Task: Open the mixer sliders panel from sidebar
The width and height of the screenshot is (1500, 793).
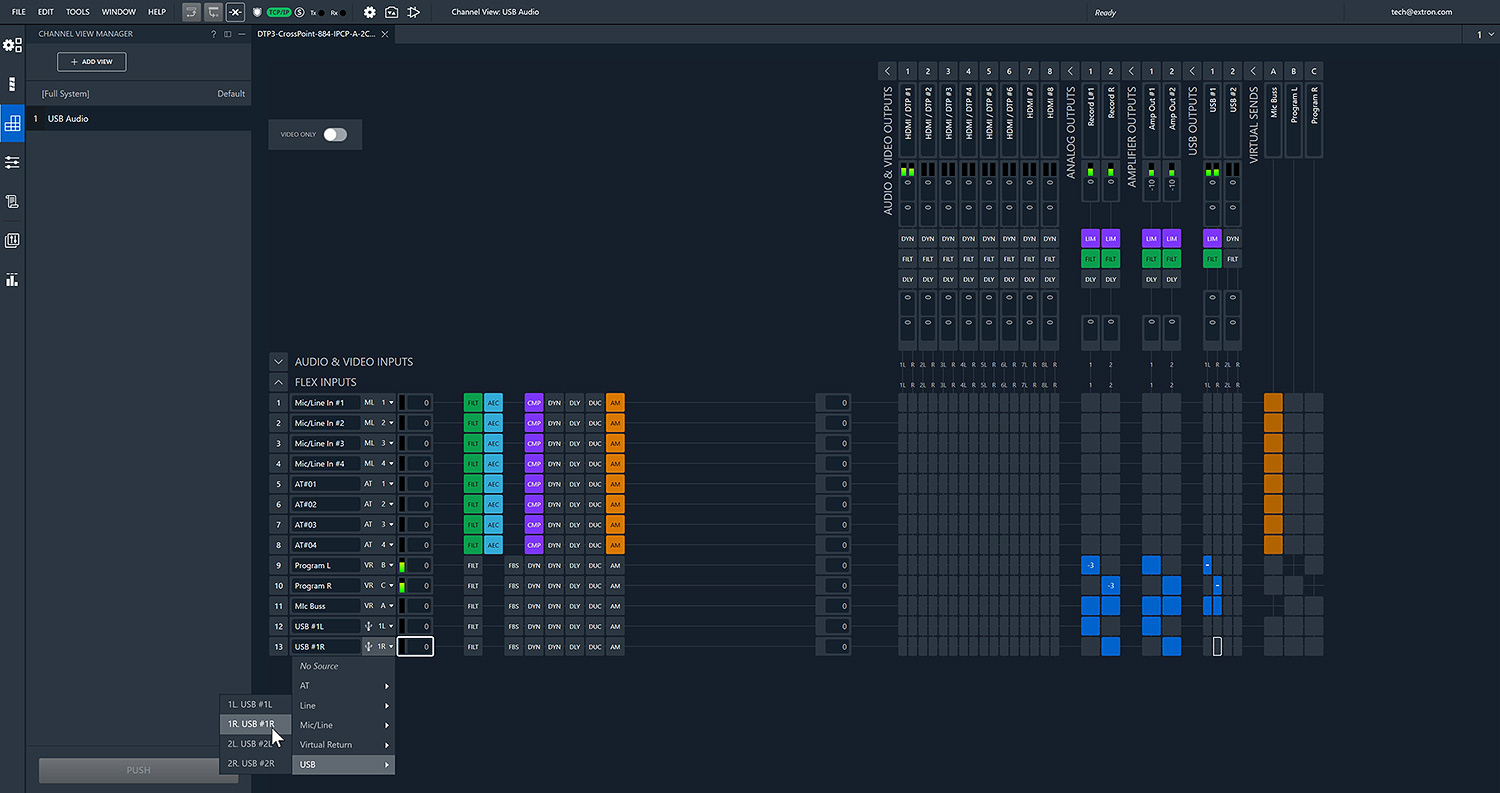Action: click(13, 161)
